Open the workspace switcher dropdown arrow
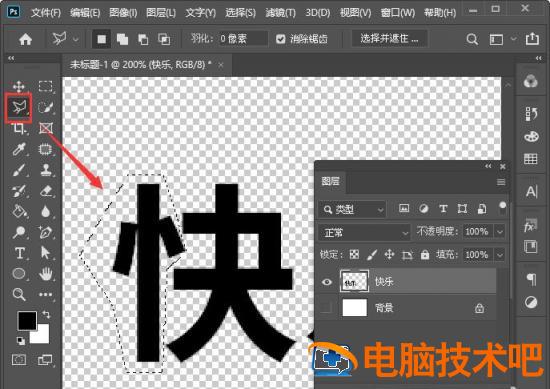Image resolution: width=550 pixels, height=389 pixels. click(514, 39)
